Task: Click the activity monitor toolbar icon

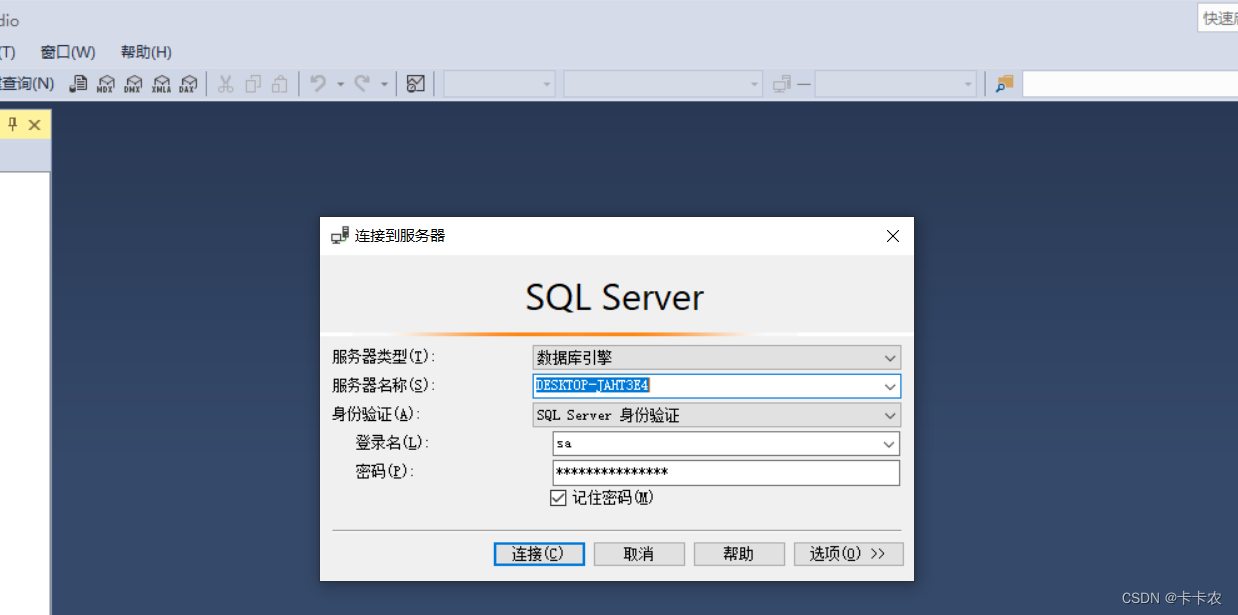Action: point(416,84)
